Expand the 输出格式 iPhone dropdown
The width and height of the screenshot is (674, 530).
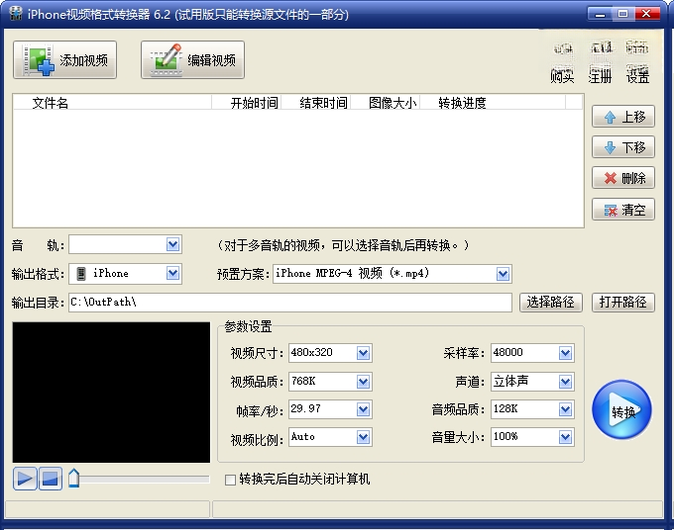tap(173, 273)
